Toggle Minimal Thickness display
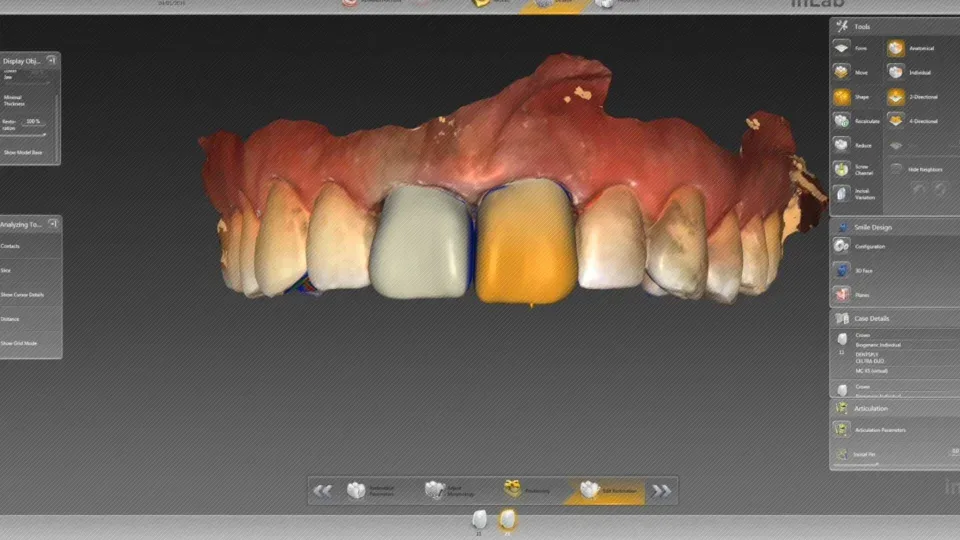 pyautogui.click(x=15, y=100)
